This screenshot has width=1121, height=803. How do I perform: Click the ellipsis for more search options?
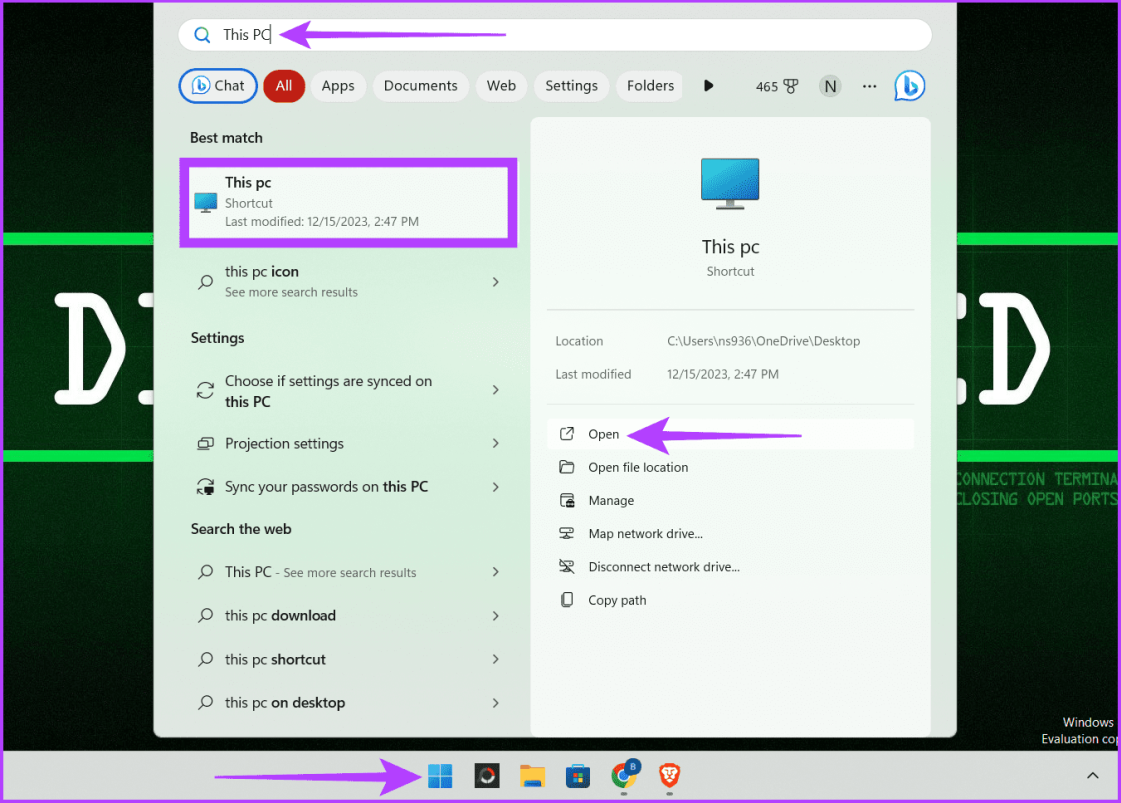tap(869, 86)
